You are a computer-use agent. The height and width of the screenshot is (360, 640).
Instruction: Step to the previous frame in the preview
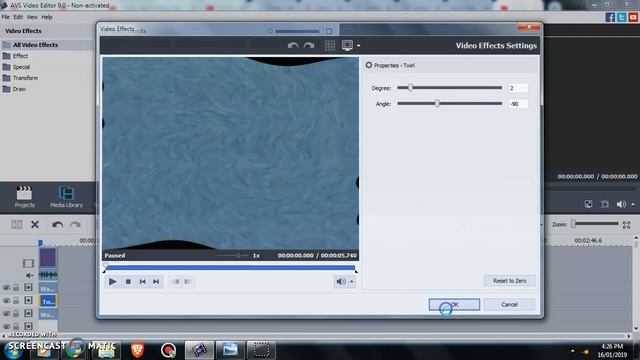coord(142,282)
